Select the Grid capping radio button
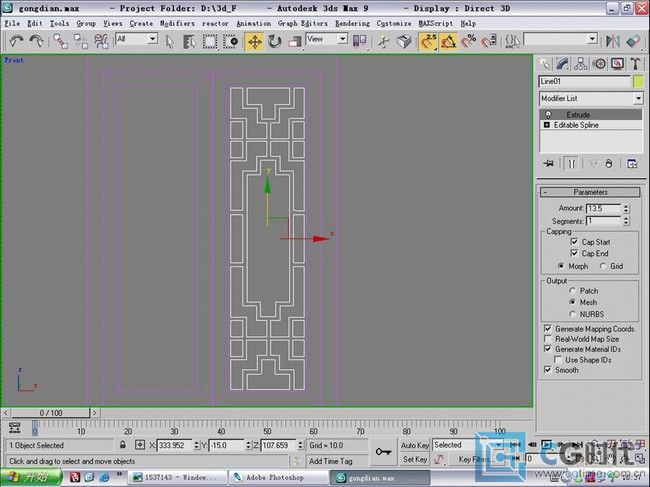The height and width of the screenshot is (487, 650). [603, 266]
